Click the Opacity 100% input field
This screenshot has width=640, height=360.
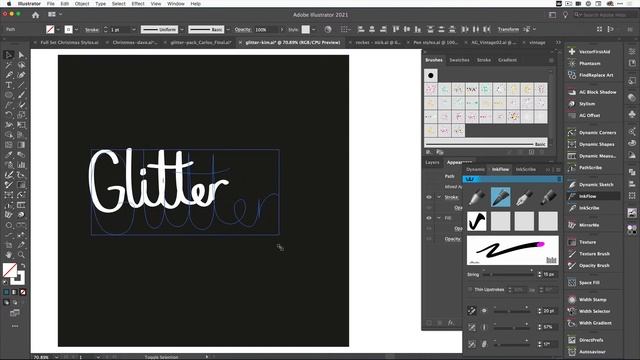pos(266,29)
